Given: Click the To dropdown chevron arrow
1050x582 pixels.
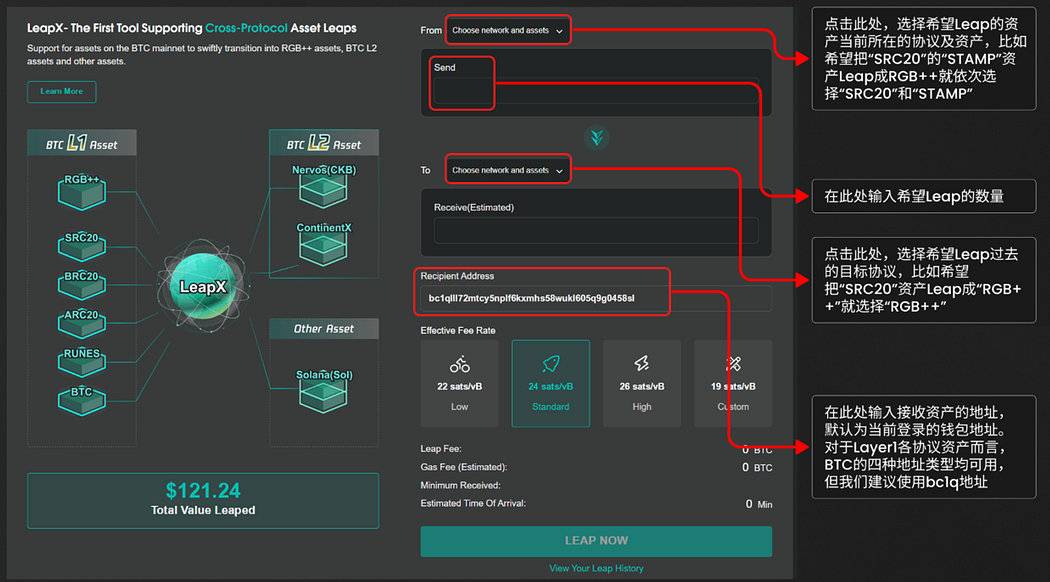Looking at the screenshot, I should 559,171.
